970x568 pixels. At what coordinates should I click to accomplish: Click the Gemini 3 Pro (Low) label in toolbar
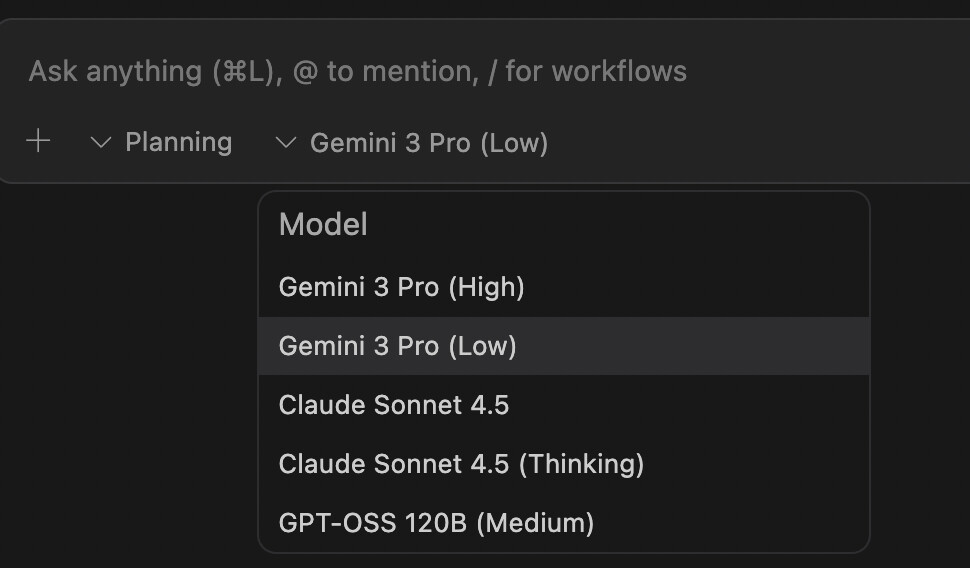click(429, 143)
